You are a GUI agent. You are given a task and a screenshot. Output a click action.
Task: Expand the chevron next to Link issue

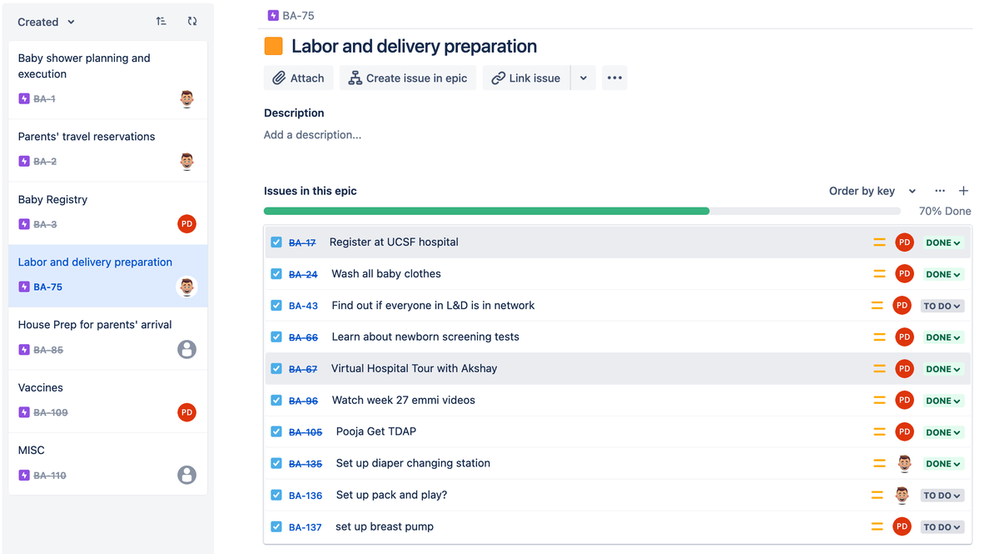[583, 78]
